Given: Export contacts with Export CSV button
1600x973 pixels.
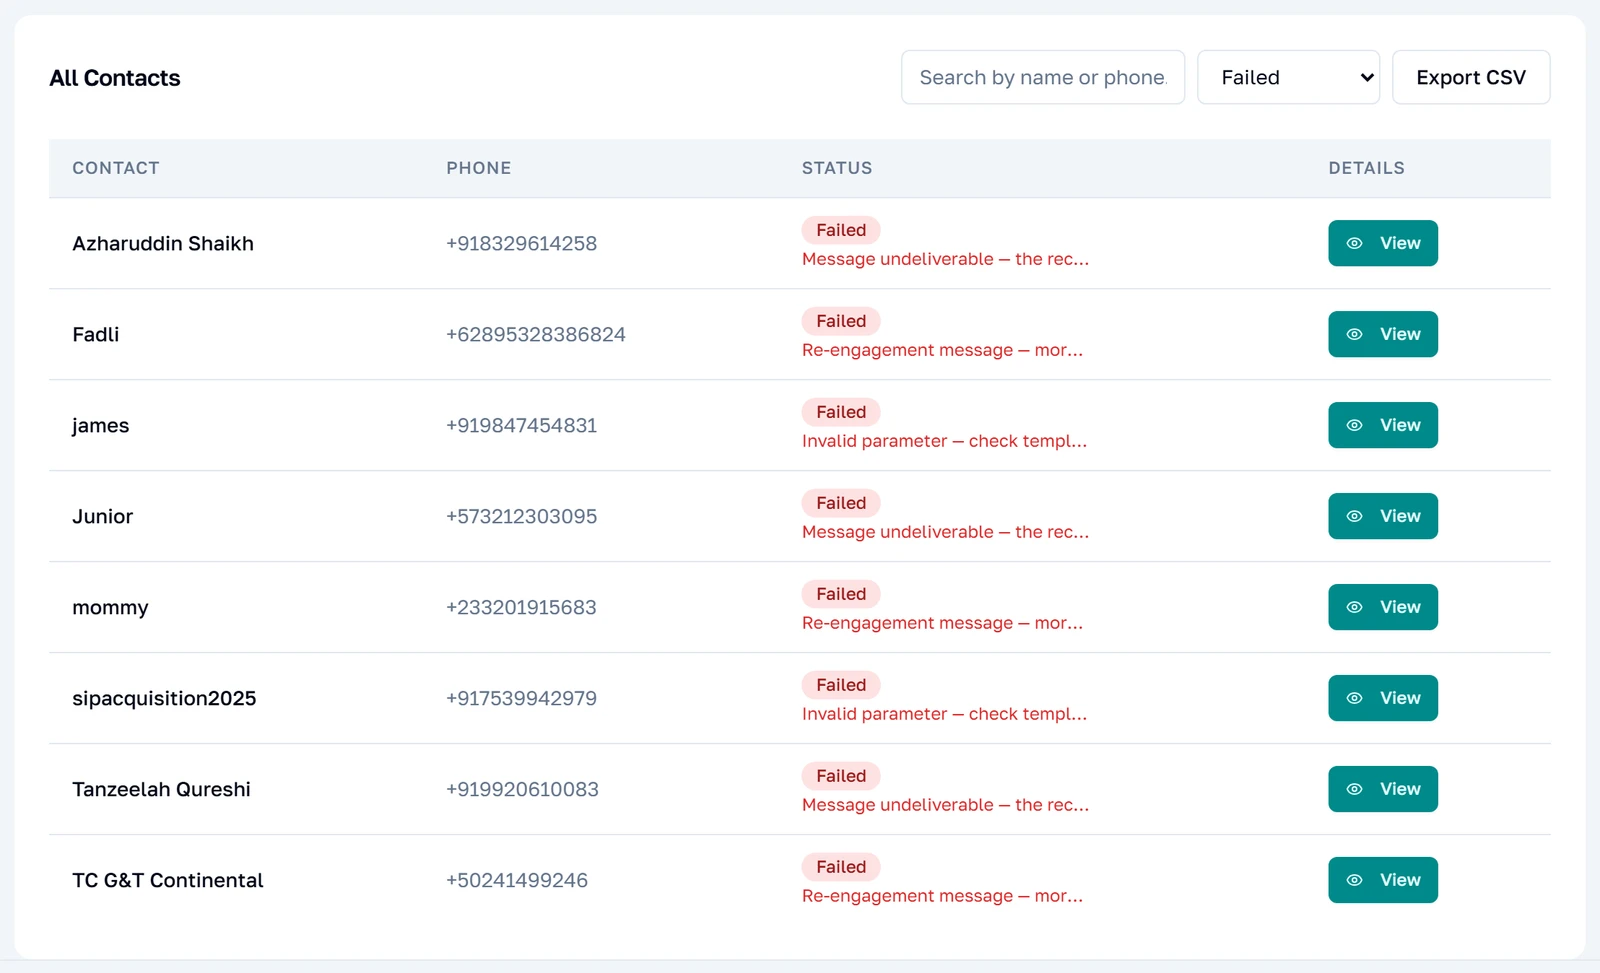Looking at the screenshot, I should (1471, 77).
